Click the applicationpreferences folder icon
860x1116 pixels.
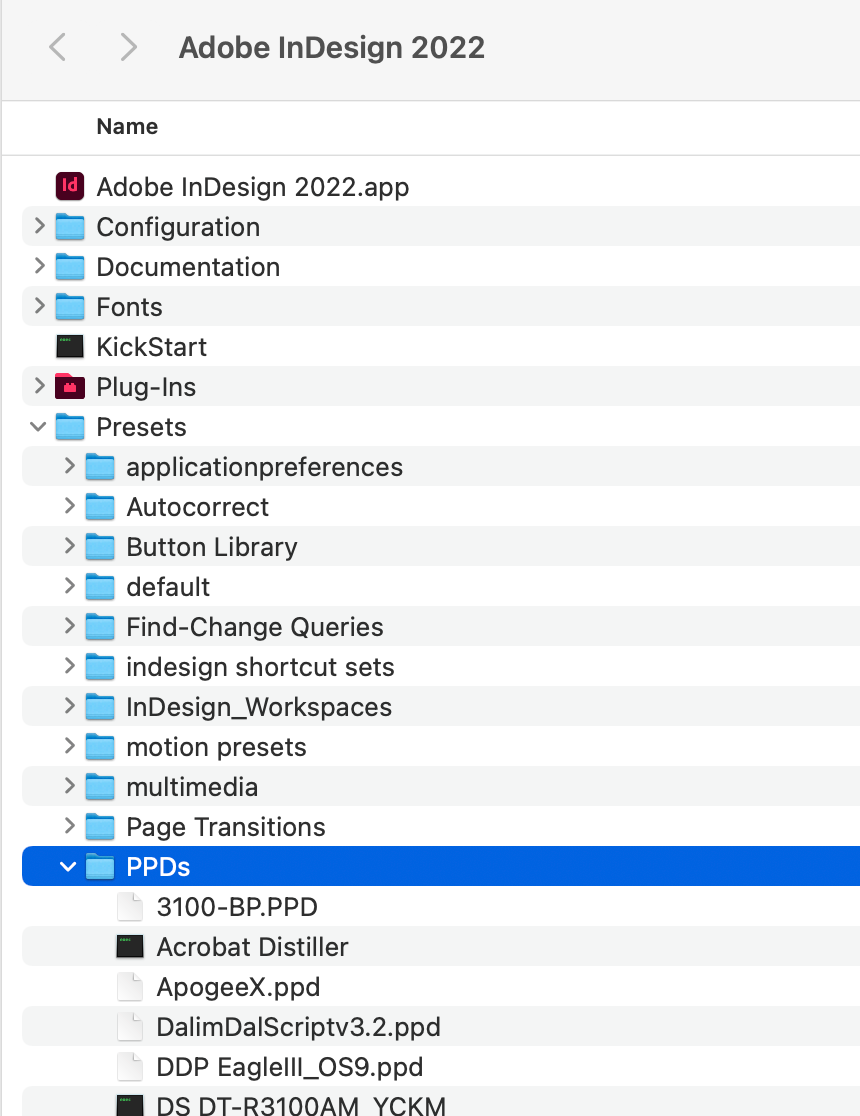(100, 467)
